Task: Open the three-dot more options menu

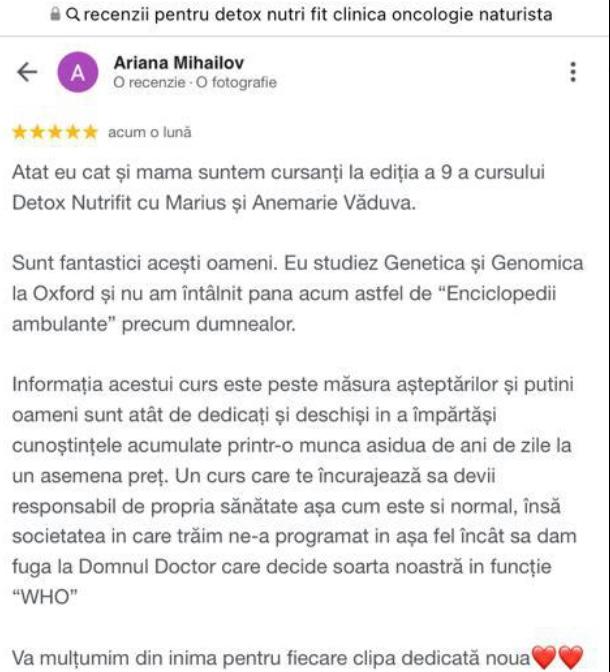Action: click(573, 72)
